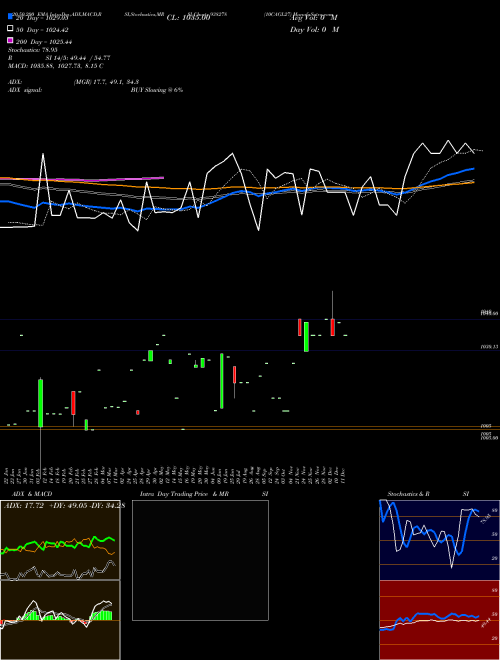The height and width of the screenshot is (660, 500).
Task: Click the ADX line chart panel
Action: 60,540
